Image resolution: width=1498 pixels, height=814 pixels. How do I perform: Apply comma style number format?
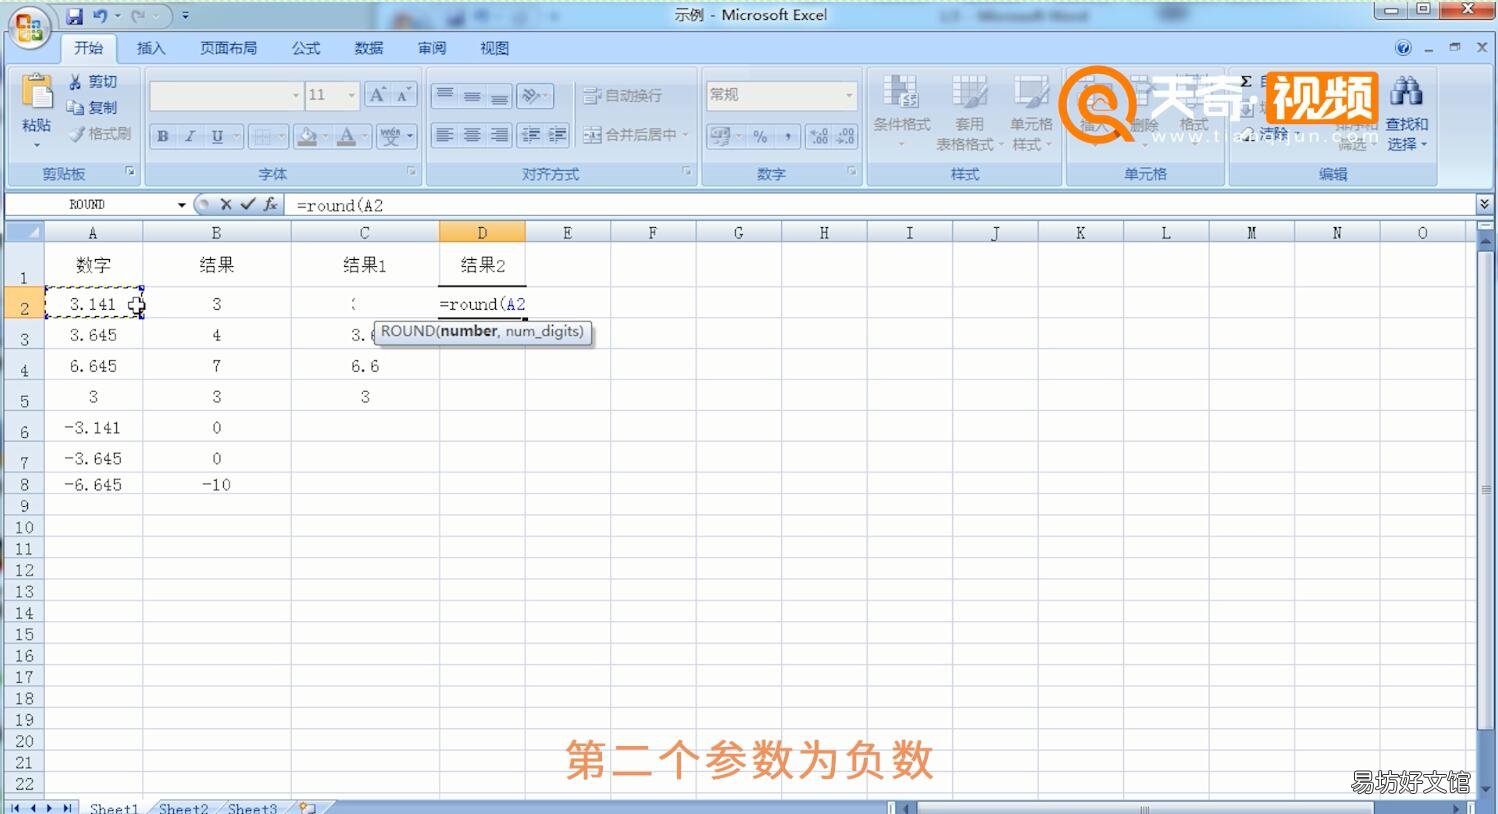pyautogui.click(x=788, y=136)
